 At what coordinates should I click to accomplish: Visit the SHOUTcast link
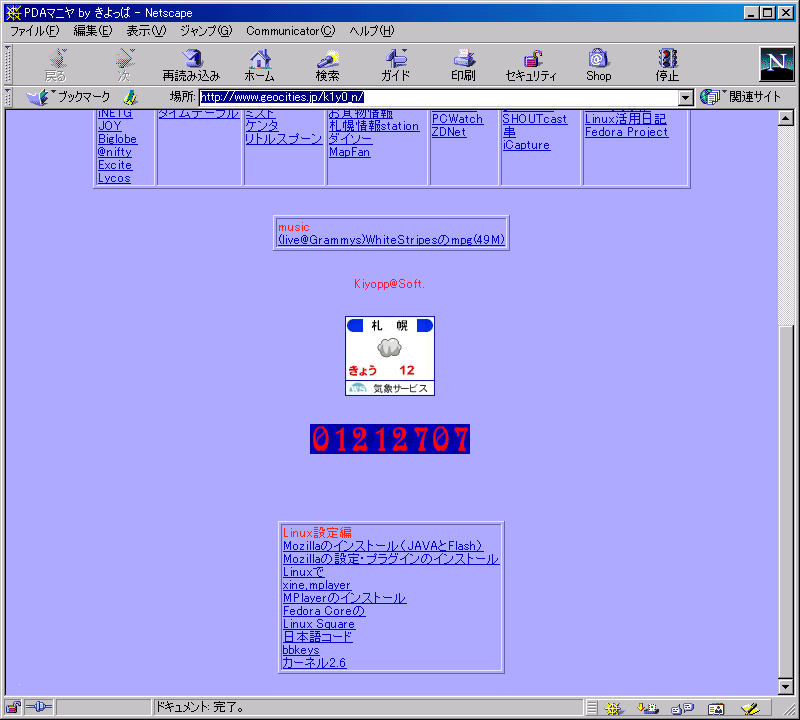tap(535, 119)
